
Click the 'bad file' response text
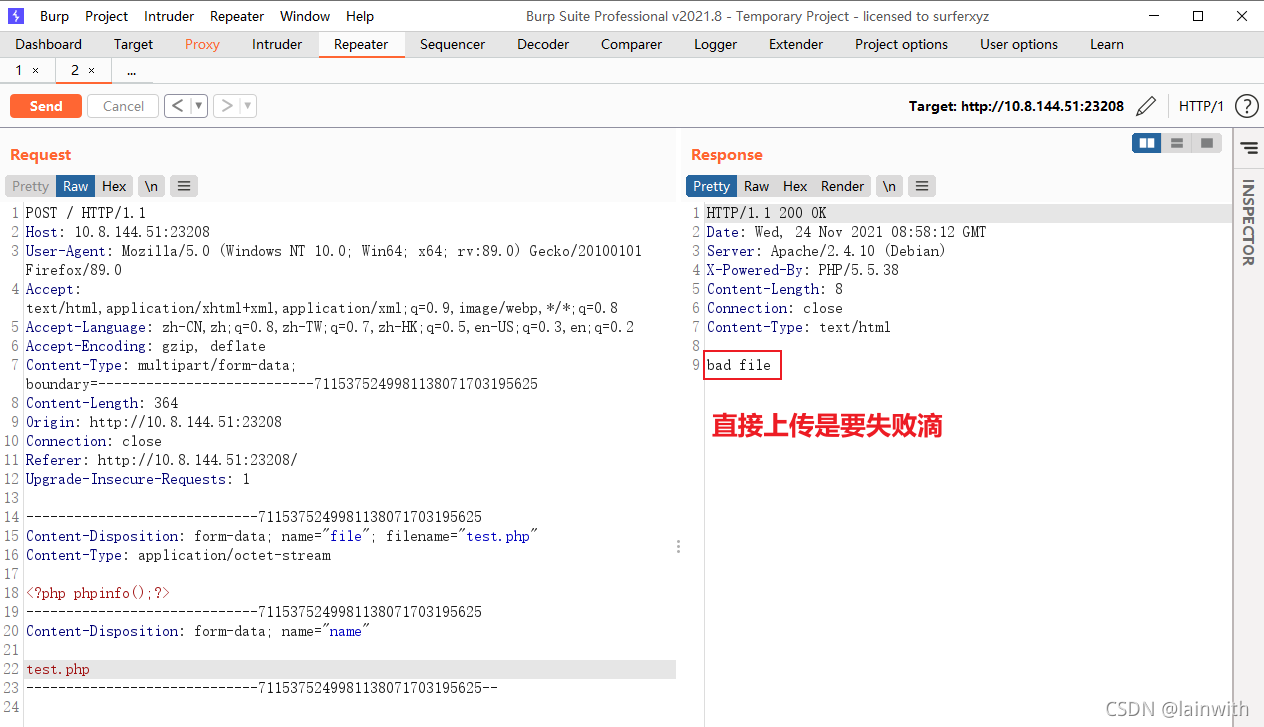click(739, 365)
